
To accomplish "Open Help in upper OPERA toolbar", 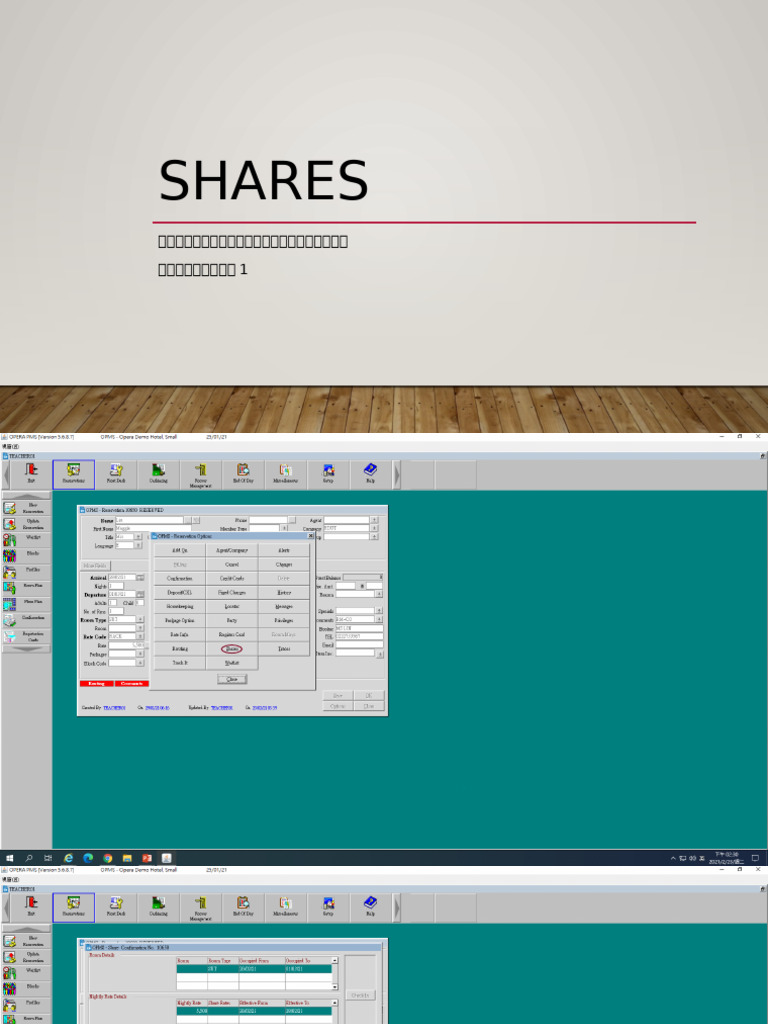I will click(370, 474).
